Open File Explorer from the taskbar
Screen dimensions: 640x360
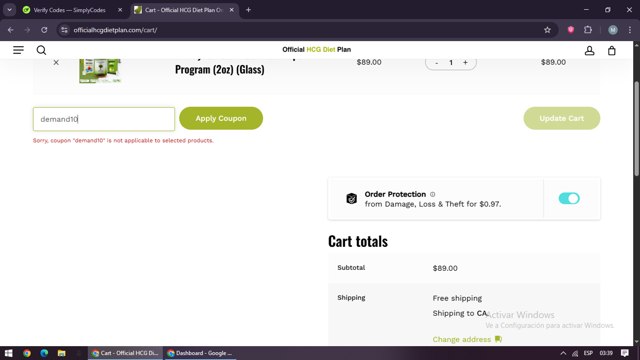click(x=62, y=353)
